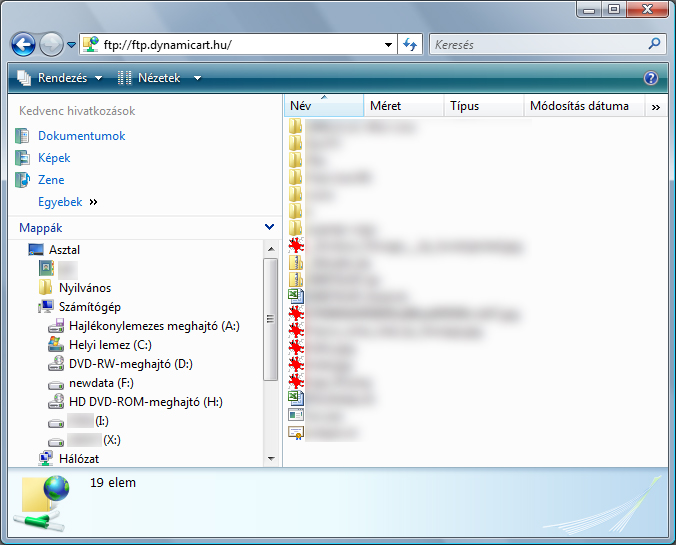
Task: Select Nyilvános folder in tree
Action: click(85, 288)
